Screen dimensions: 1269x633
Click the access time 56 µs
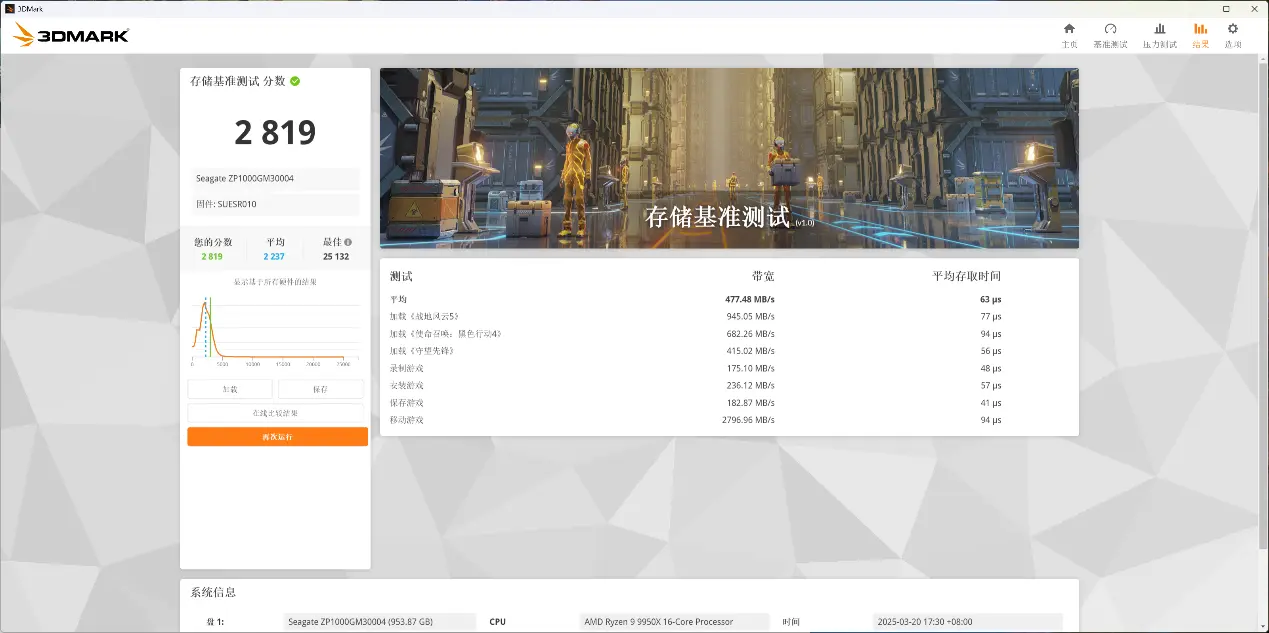pyautogui.click(x=991, y=351)
